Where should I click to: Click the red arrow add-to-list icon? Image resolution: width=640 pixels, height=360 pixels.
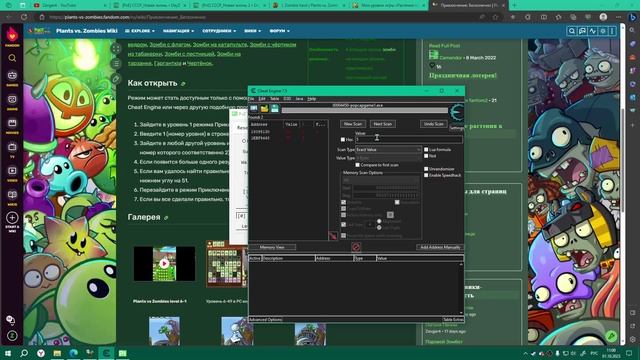333,236
